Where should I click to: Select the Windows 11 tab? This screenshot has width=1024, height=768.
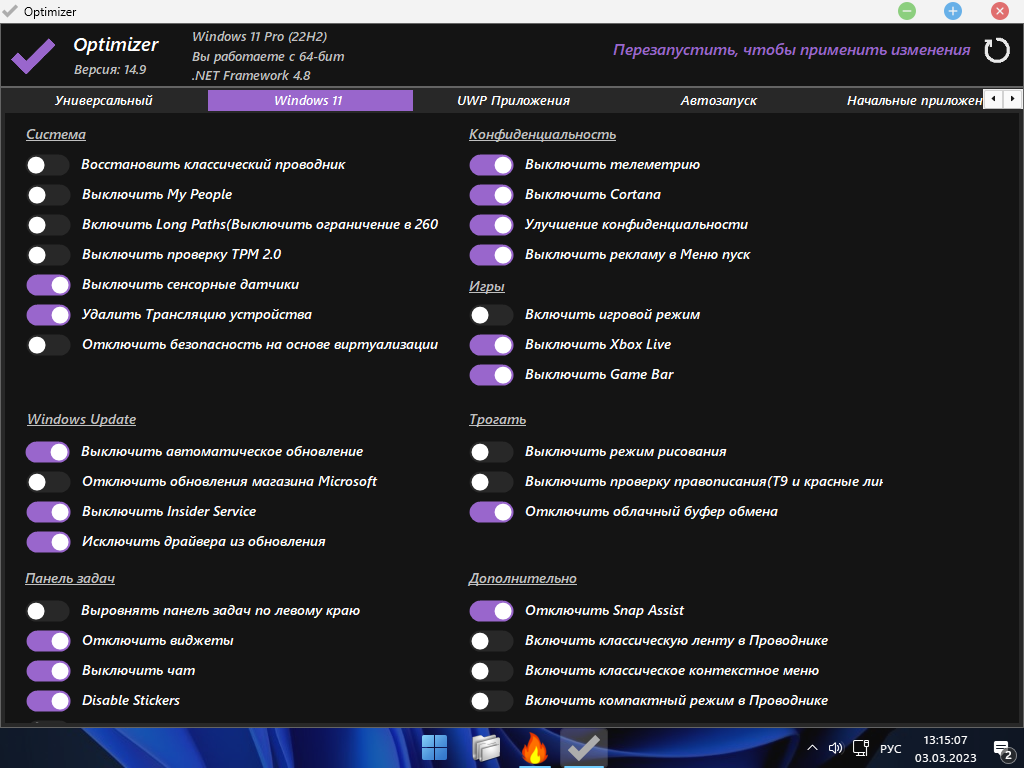click(310, 101)
